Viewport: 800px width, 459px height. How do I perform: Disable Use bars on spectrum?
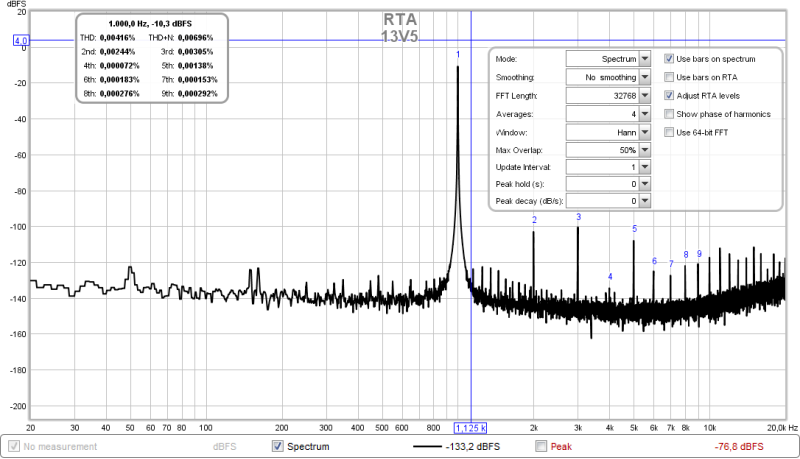[670, 59]
